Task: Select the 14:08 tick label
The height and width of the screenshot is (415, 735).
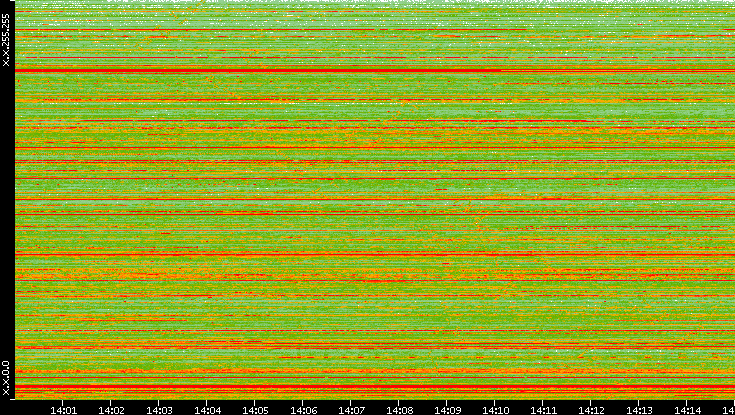Action: [399, 410]
